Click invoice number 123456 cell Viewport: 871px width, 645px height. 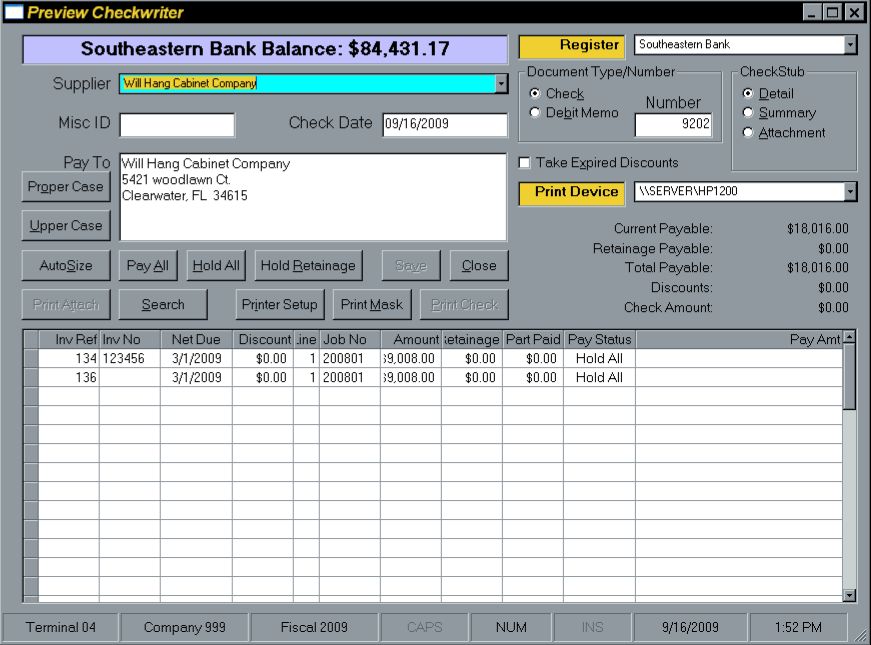tap(130, 358)
